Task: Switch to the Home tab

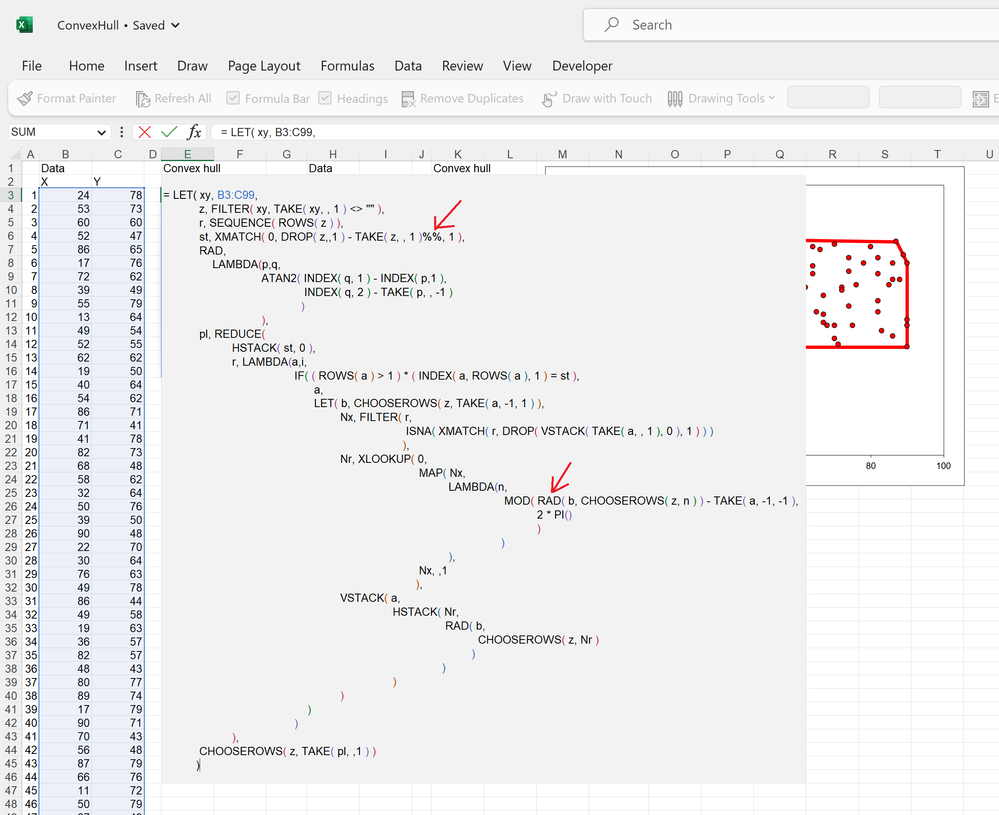Action: click(x=87, y=66)
